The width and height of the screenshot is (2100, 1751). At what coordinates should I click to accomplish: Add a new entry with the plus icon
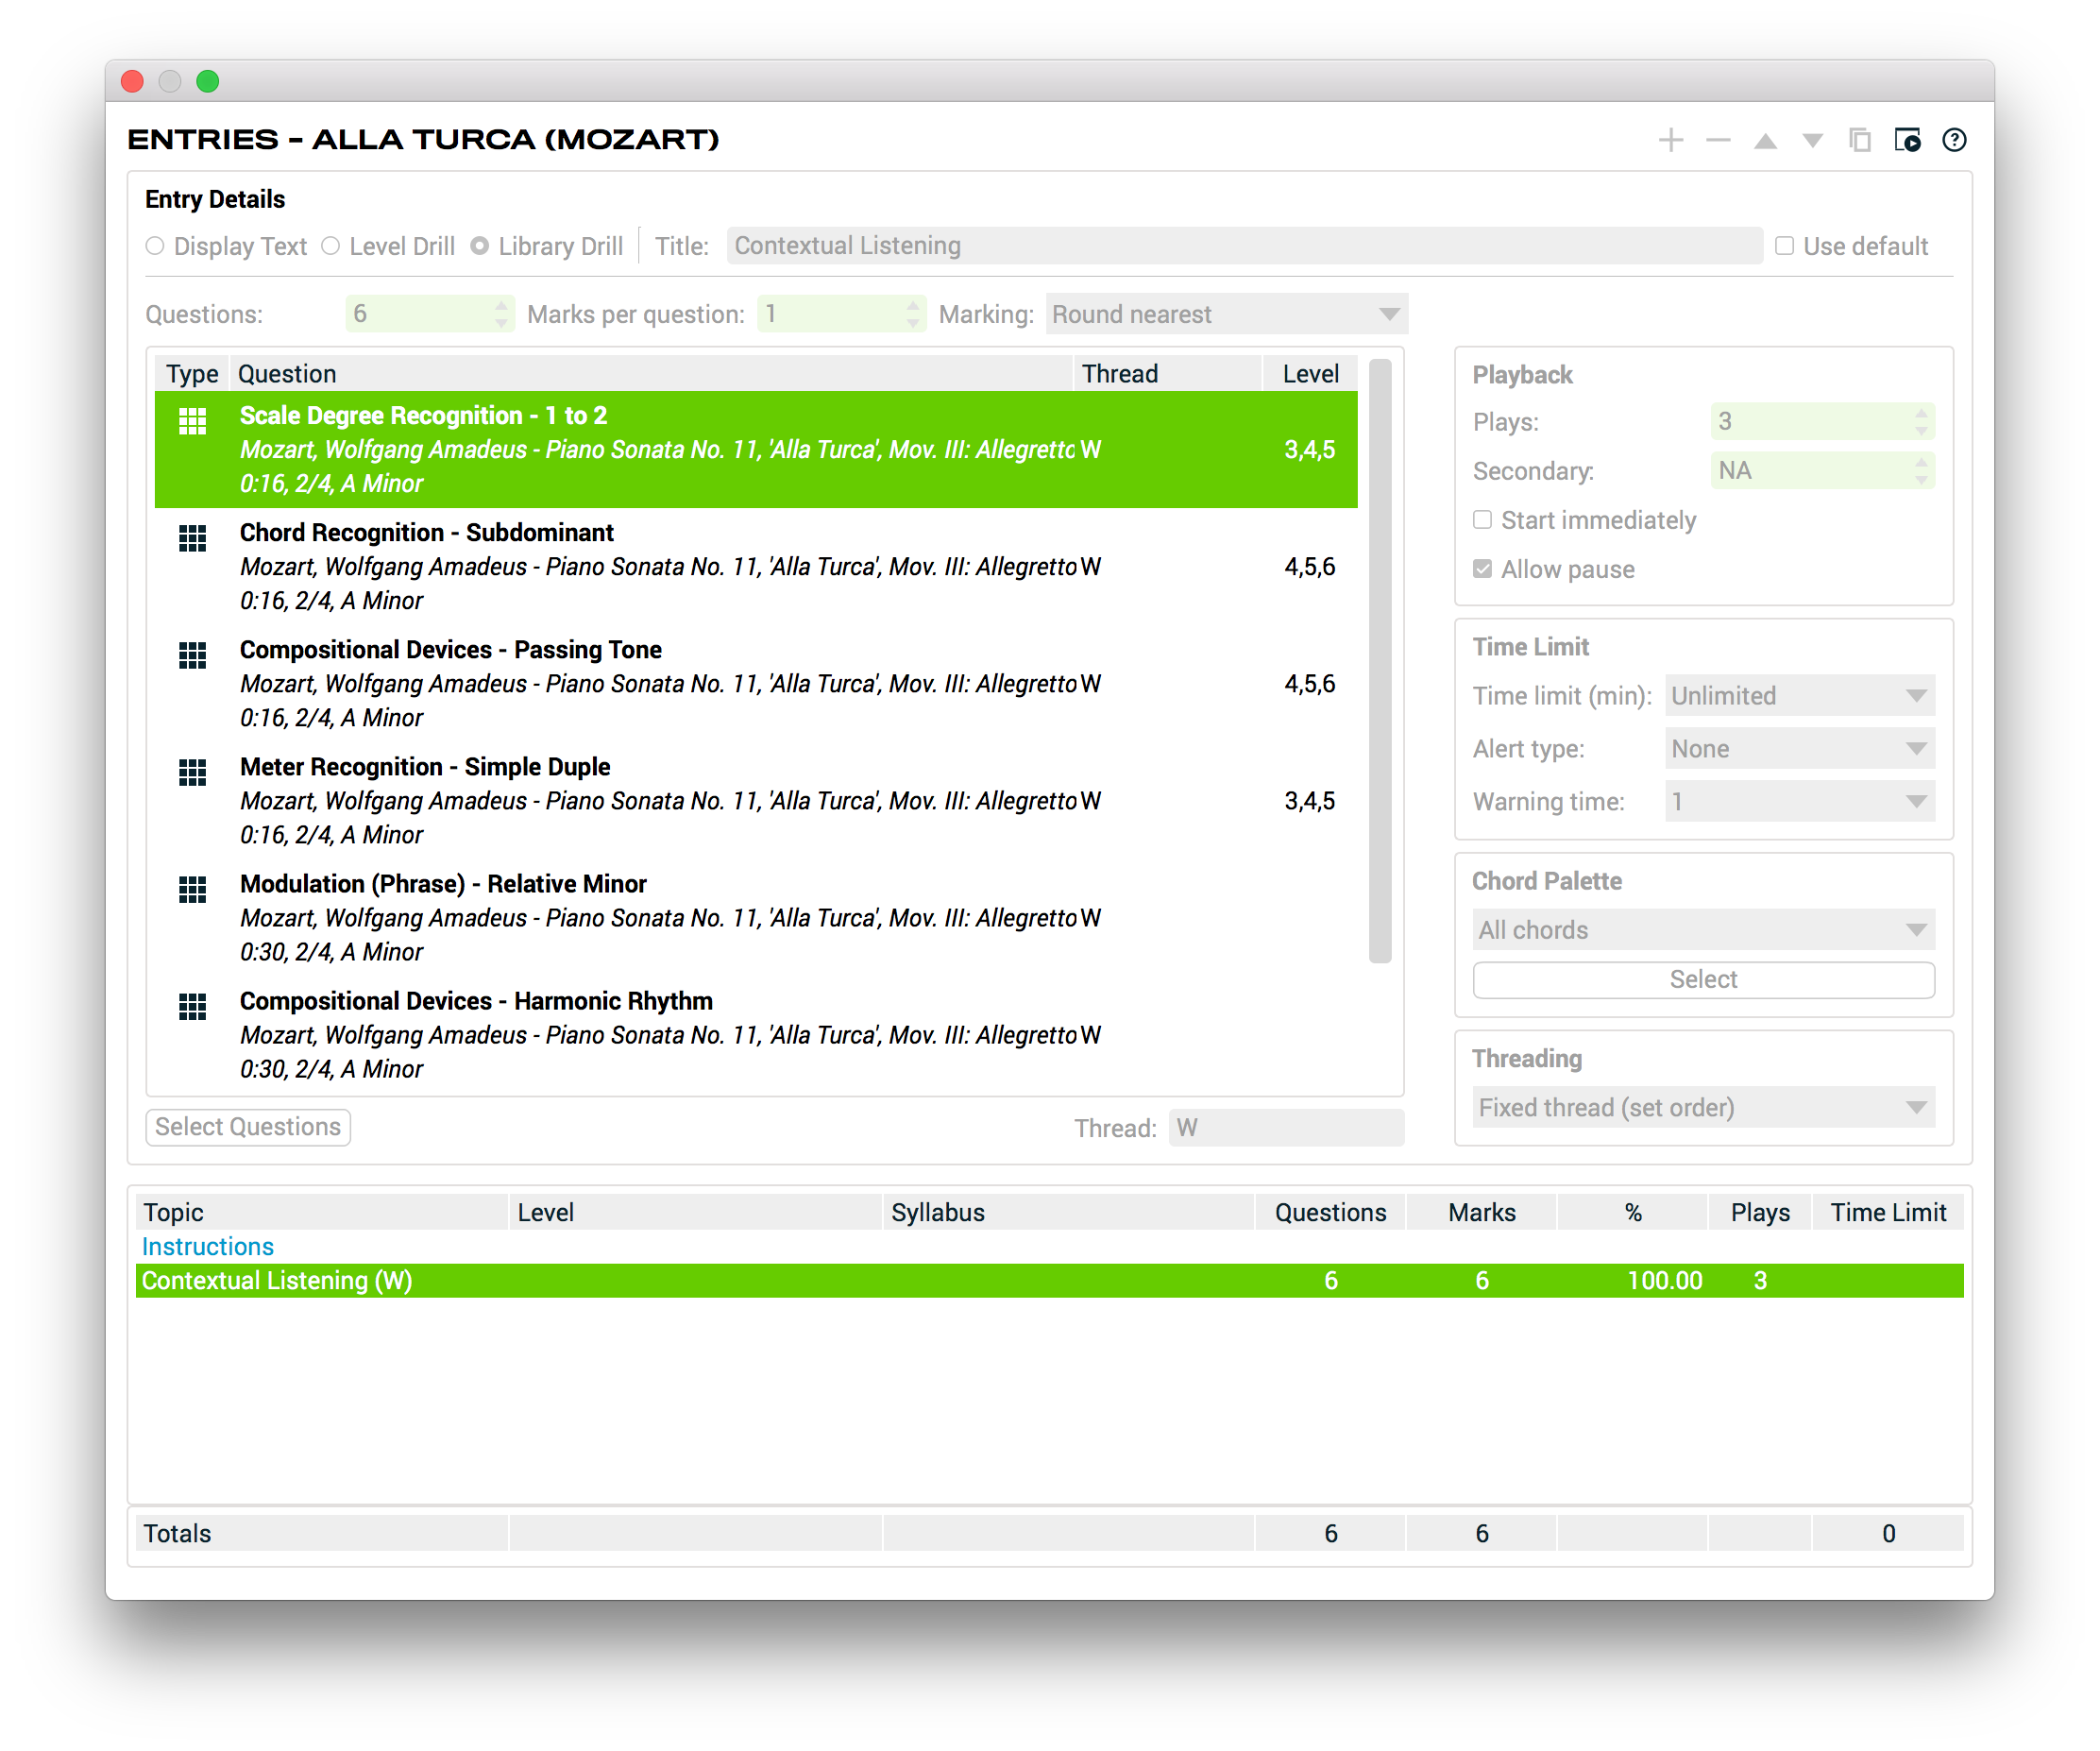pyautogui.click(x=1670, y=141)
